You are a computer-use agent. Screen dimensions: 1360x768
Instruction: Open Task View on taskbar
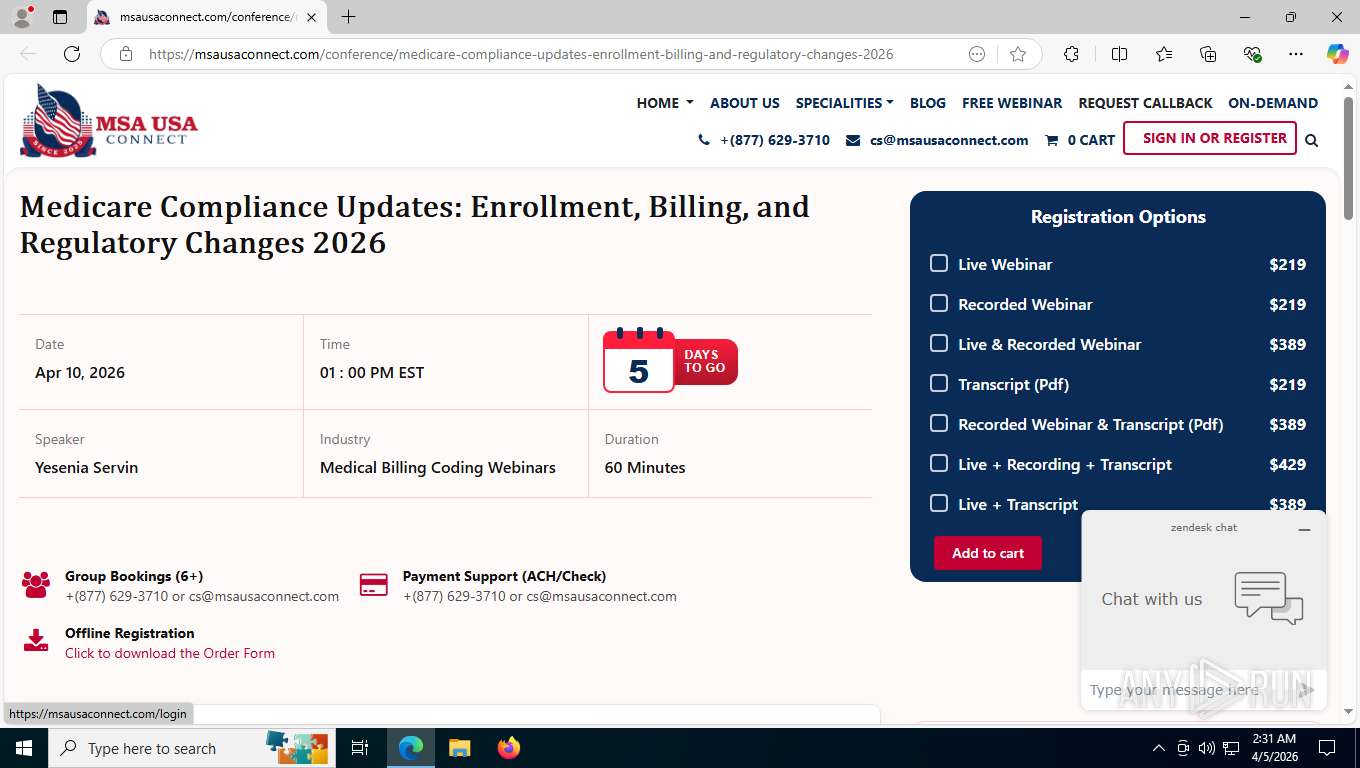[x=360, y=748]
